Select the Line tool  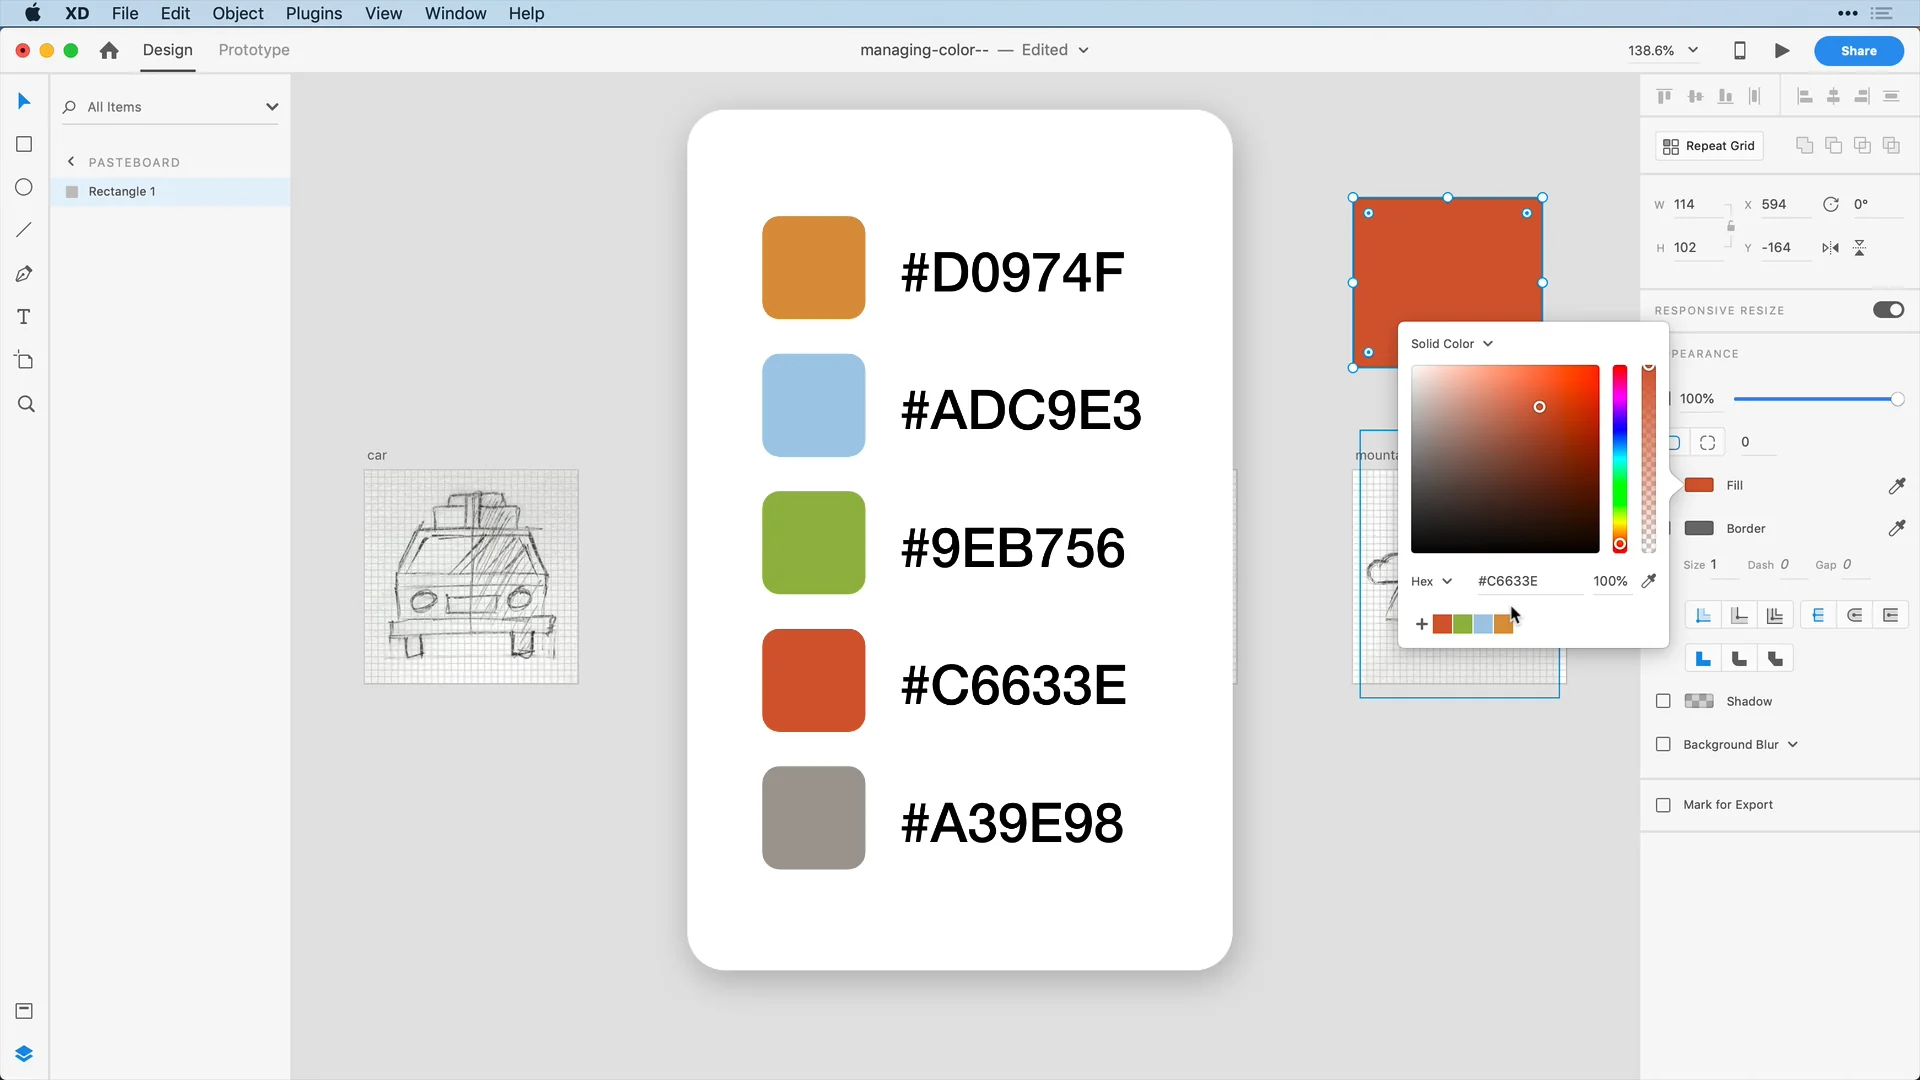tap(24, 230)
